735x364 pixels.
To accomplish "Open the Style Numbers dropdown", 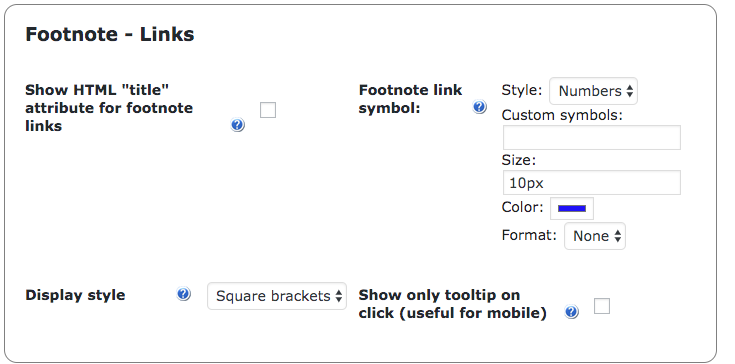I will (593, 91).
